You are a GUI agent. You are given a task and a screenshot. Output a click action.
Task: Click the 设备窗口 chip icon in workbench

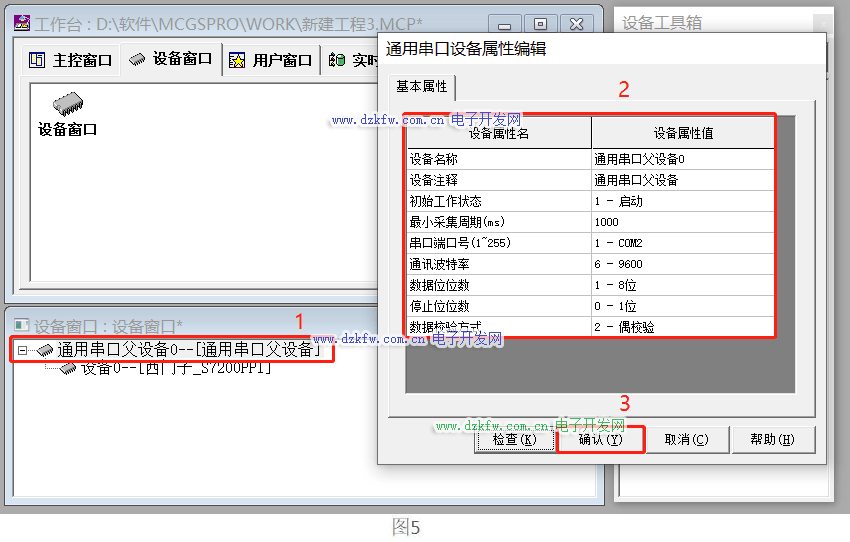(67, 104)
